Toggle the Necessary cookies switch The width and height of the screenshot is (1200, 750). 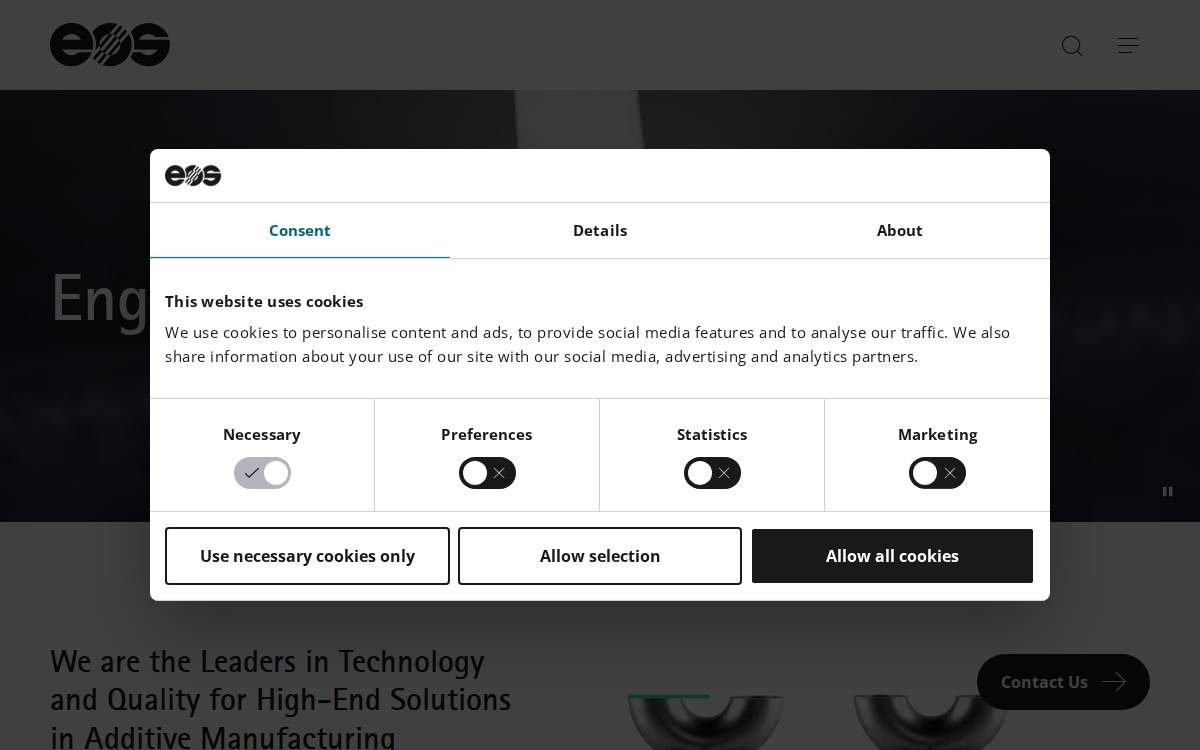coord(262,473)
